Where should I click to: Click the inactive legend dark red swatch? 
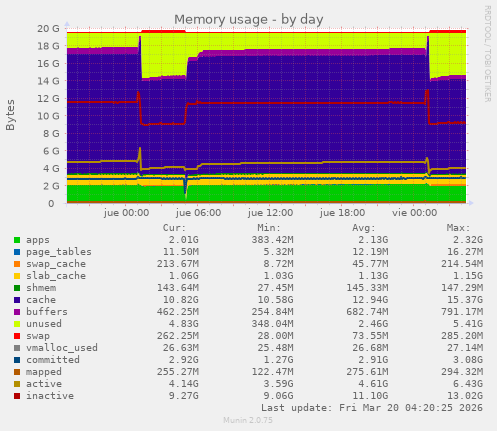[x=17, y=396]
